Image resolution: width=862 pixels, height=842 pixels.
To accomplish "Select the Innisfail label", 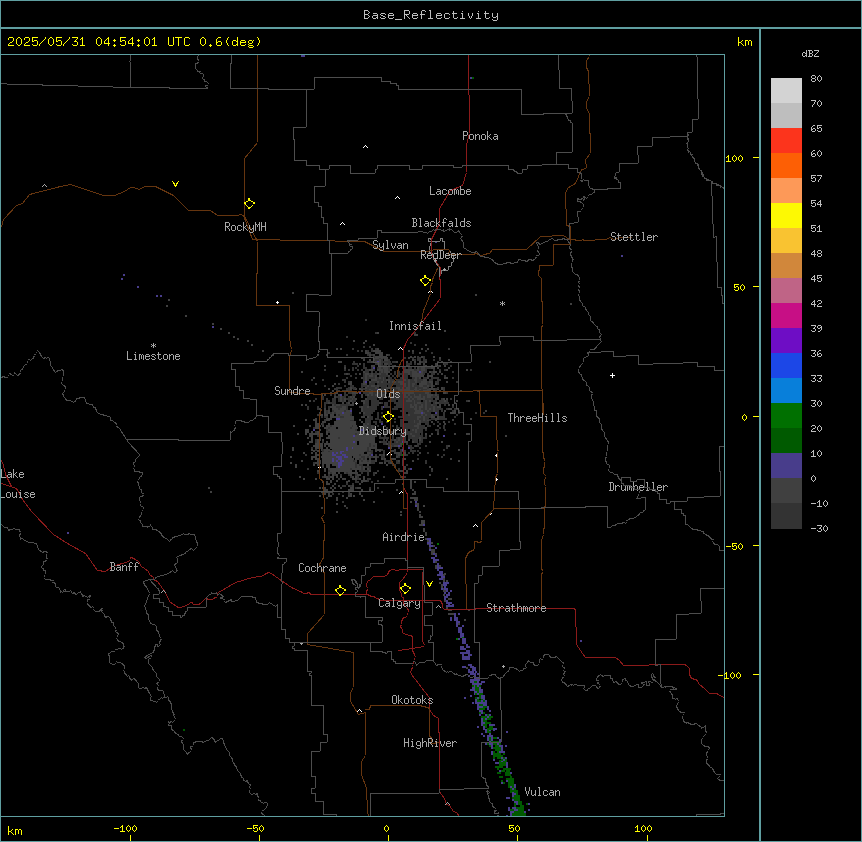I will tap(415, 326).
